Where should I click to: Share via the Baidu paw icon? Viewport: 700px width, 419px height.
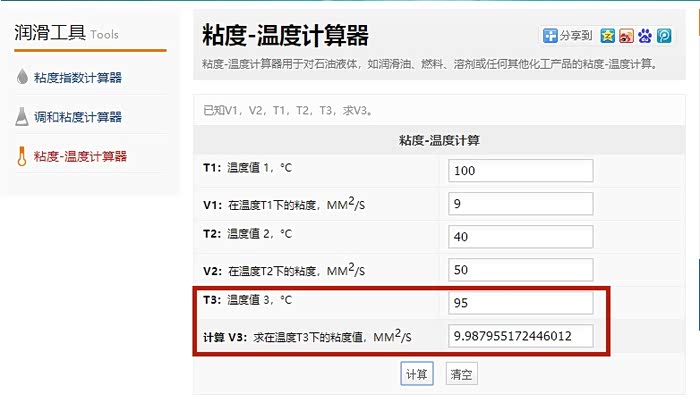tap(645, 36)
